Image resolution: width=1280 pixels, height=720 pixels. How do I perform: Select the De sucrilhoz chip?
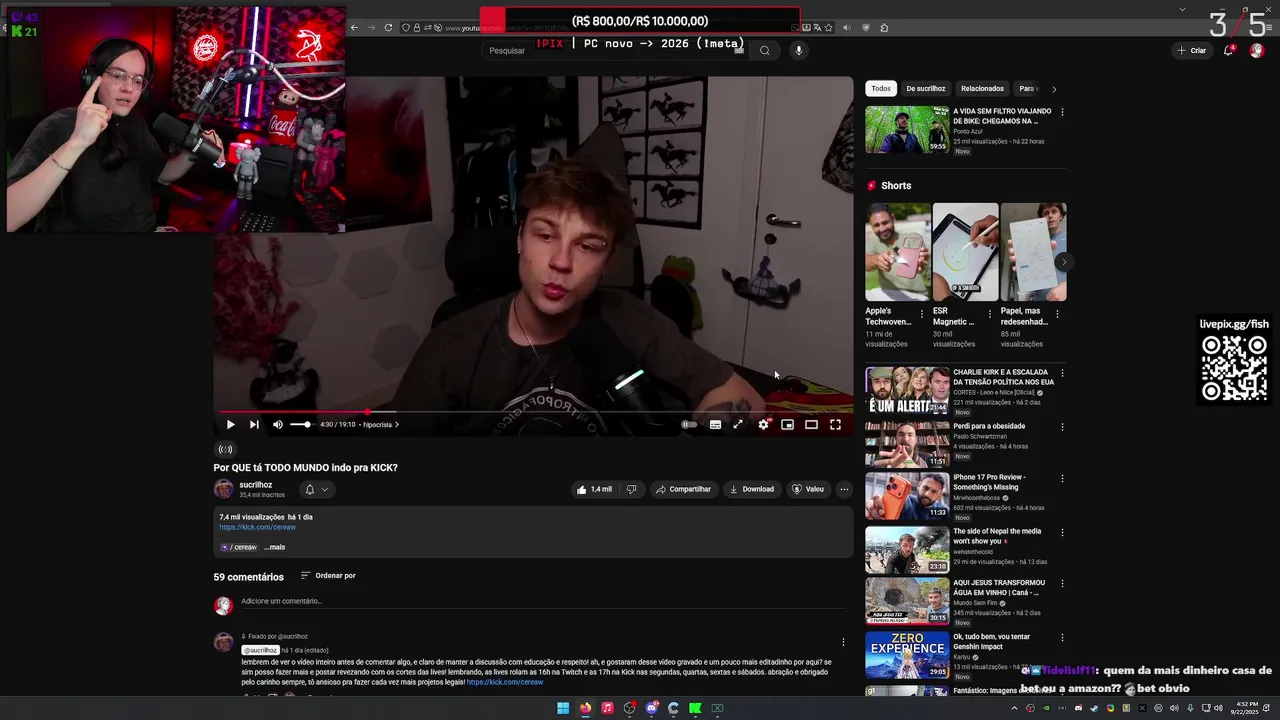pyautogui.click(x=926, y=88)
